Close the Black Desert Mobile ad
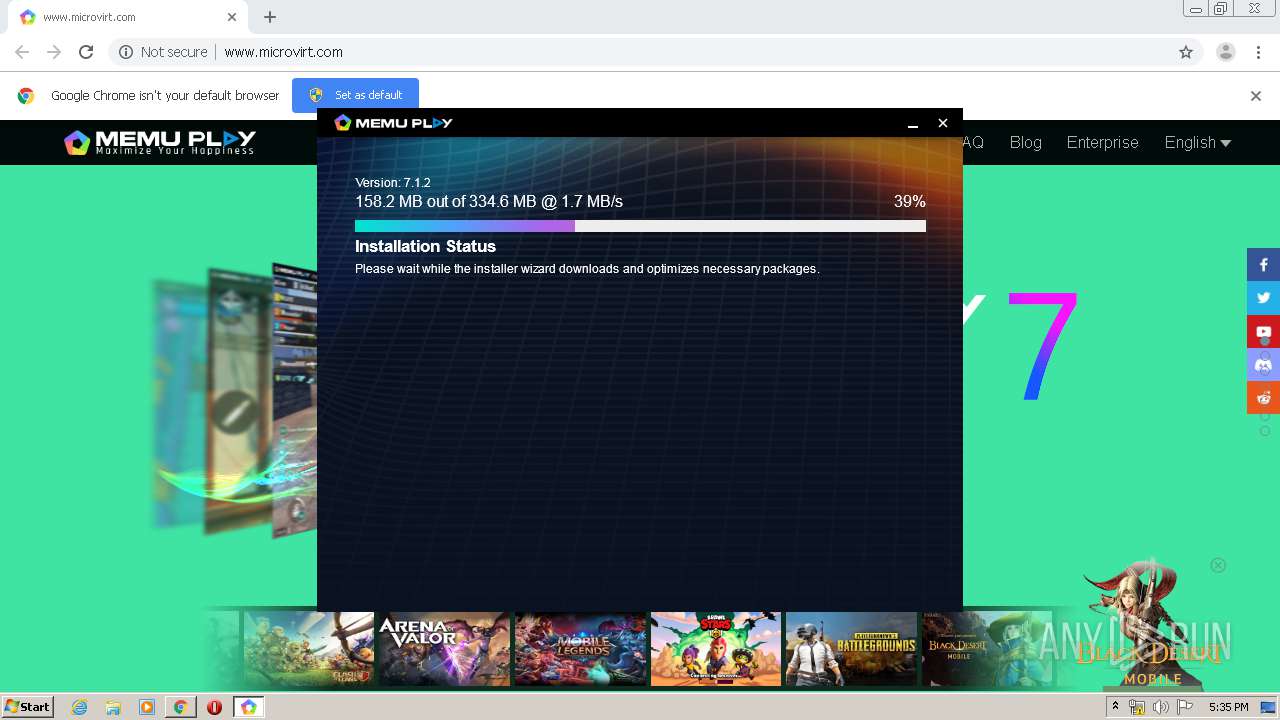Viewport: 1280px width, 720px height. (x=1218, y=565)
